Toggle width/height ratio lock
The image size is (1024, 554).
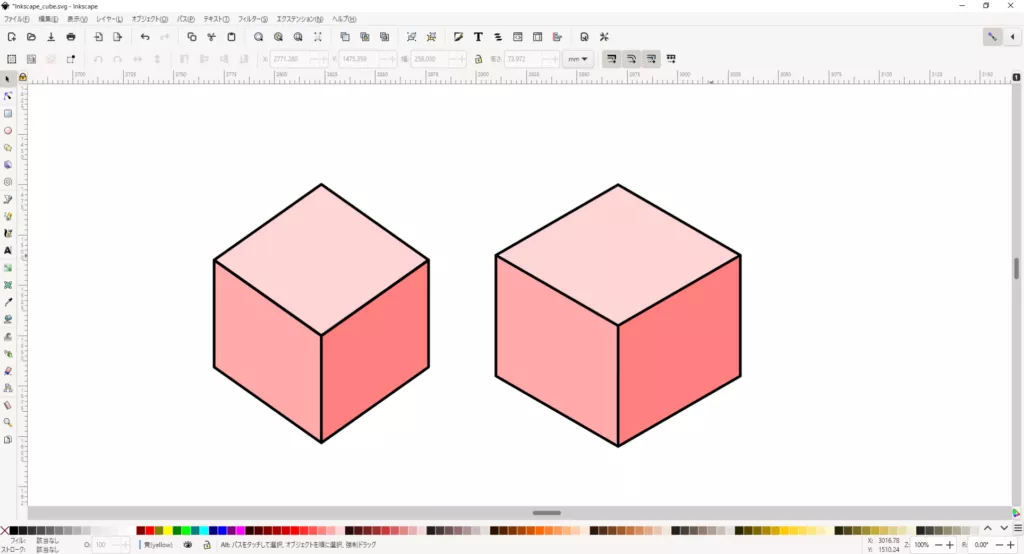point(478,59)
